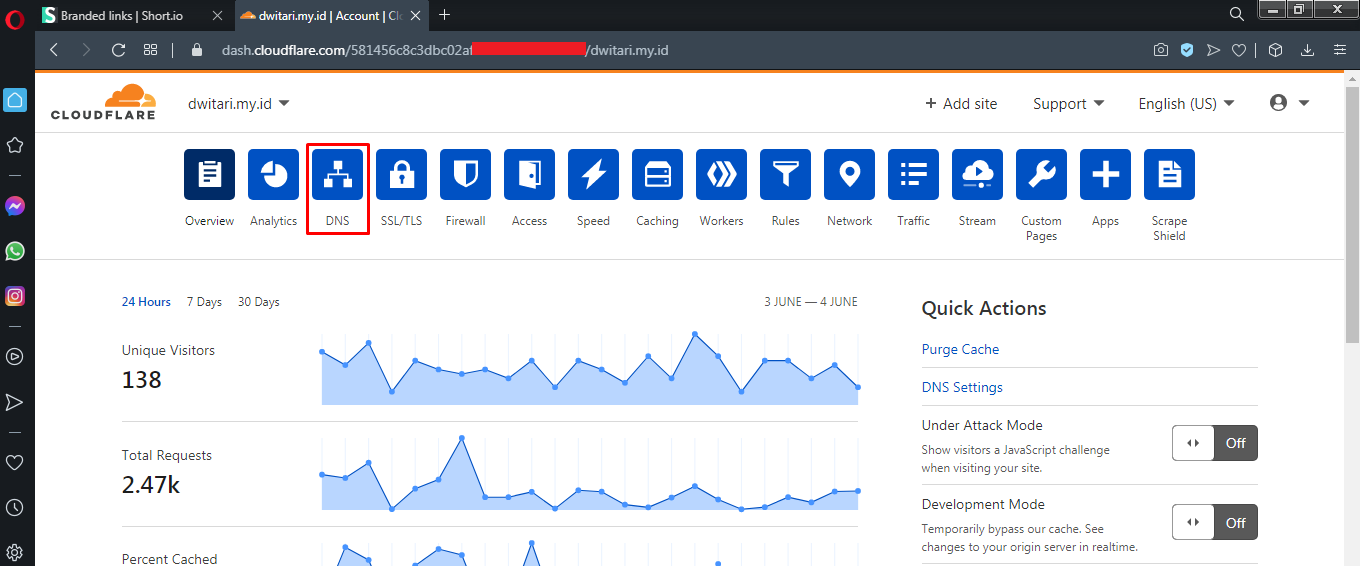Expand the Support dropdown

click(x=1068, y=103)
